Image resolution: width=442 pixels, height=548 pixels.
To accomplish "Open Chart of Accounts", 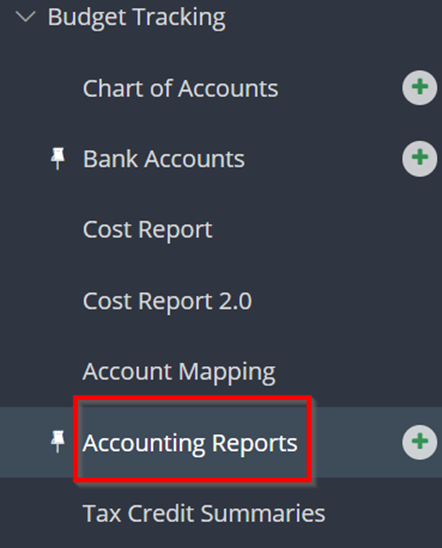I will pyautogui.click(x=180, y=88).
